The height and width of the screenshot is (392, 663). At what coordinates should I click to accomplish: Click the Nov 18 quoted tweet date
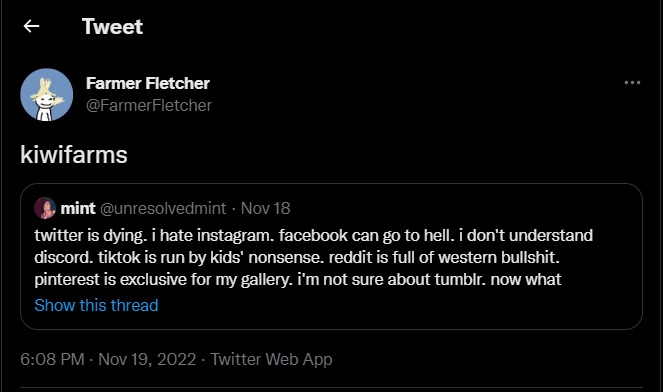pyautogui.click(x=266, y=208)
